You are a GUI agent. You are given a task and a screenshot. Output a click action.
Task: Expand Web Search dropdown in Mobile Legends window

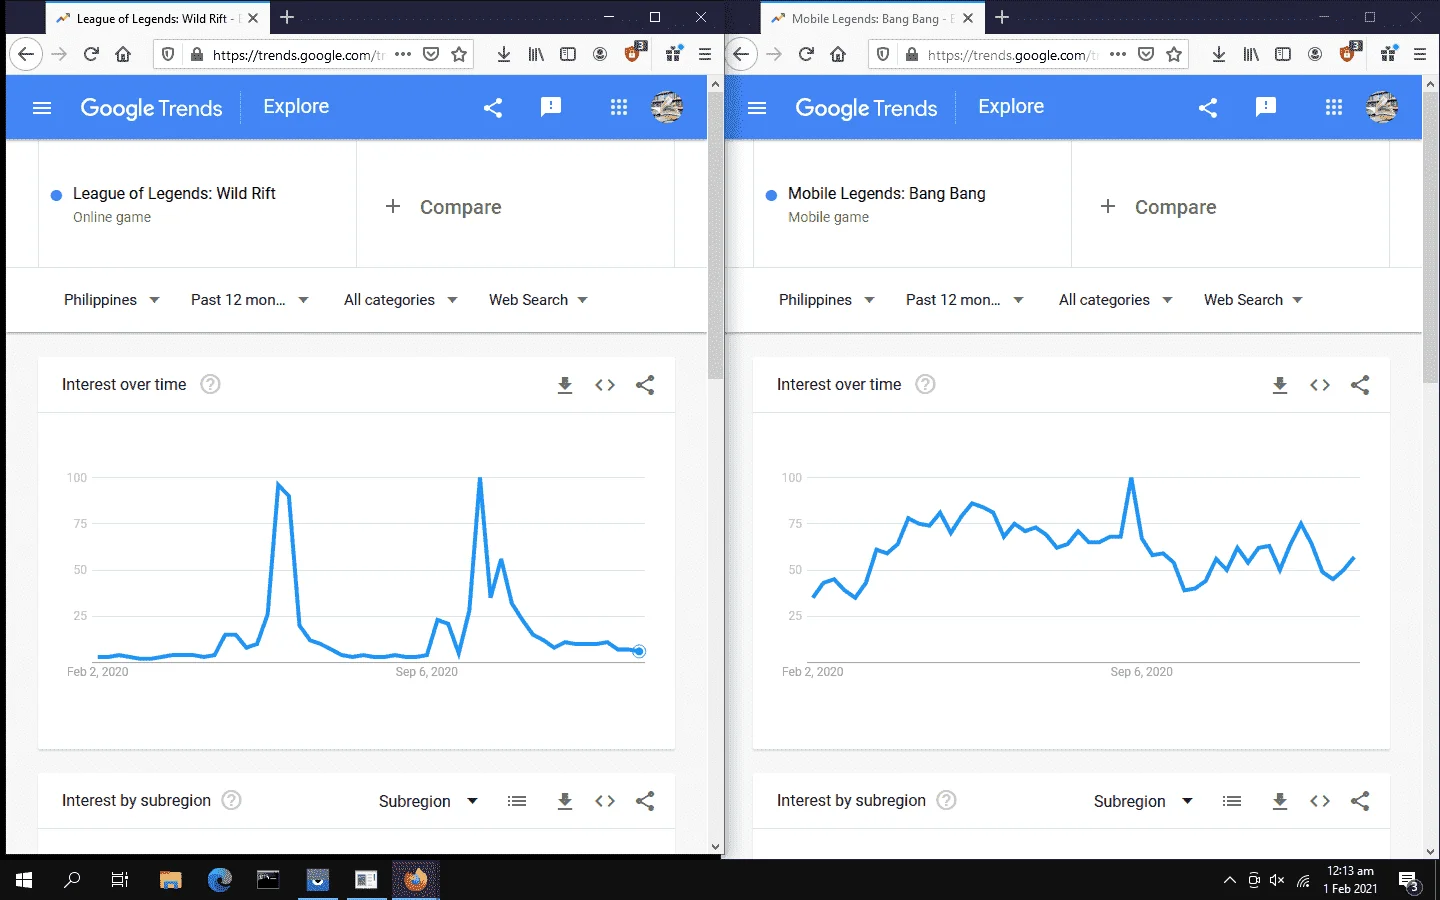(1253, 300)
